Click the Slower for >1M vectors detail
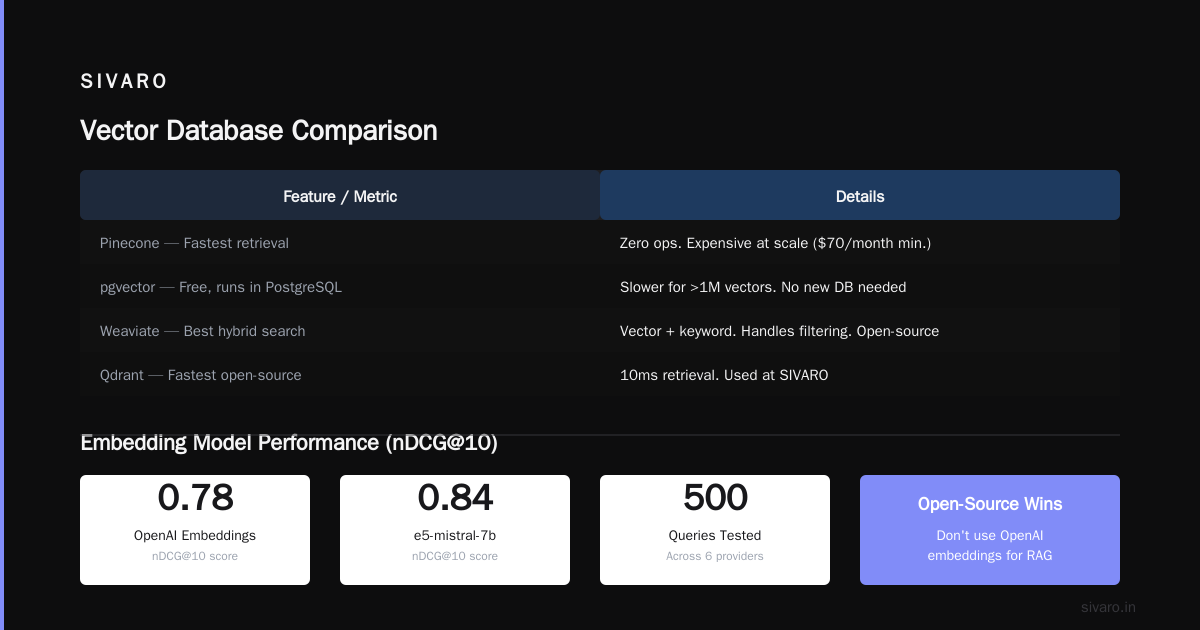 click(x=763, y=287)
